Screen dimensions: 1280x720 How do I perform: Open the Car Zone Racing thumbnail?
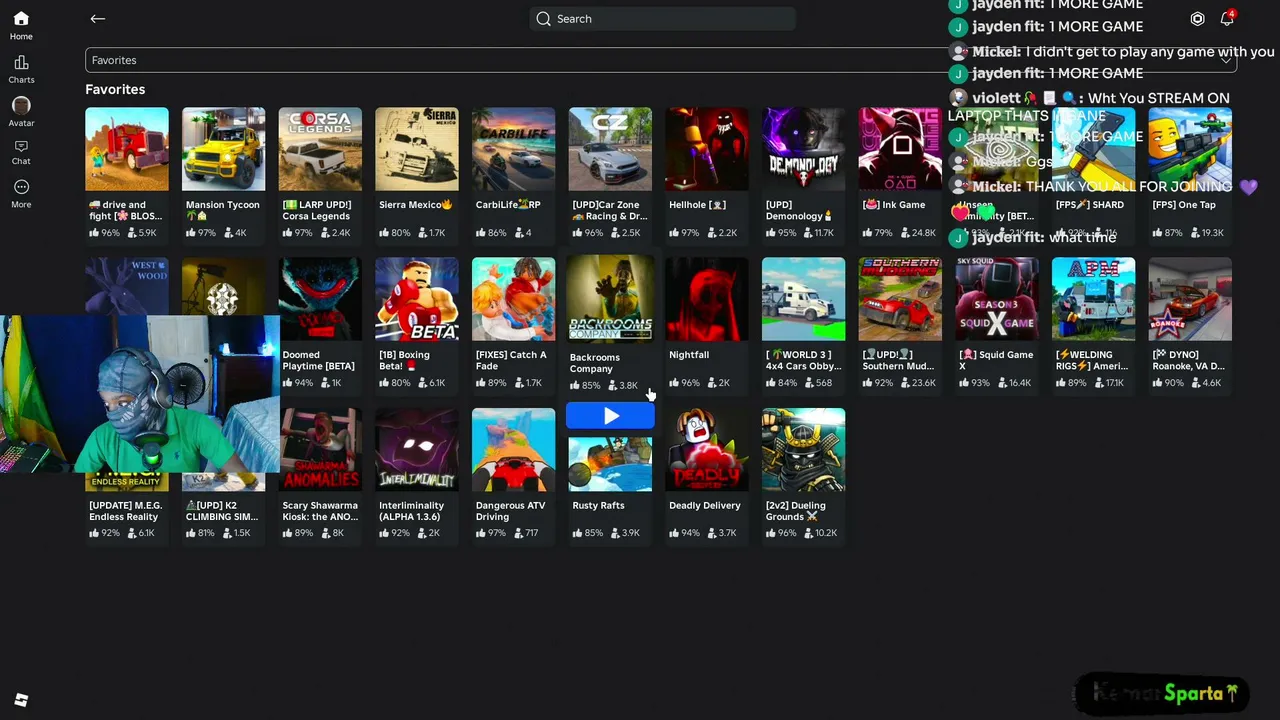coord(610,149)
